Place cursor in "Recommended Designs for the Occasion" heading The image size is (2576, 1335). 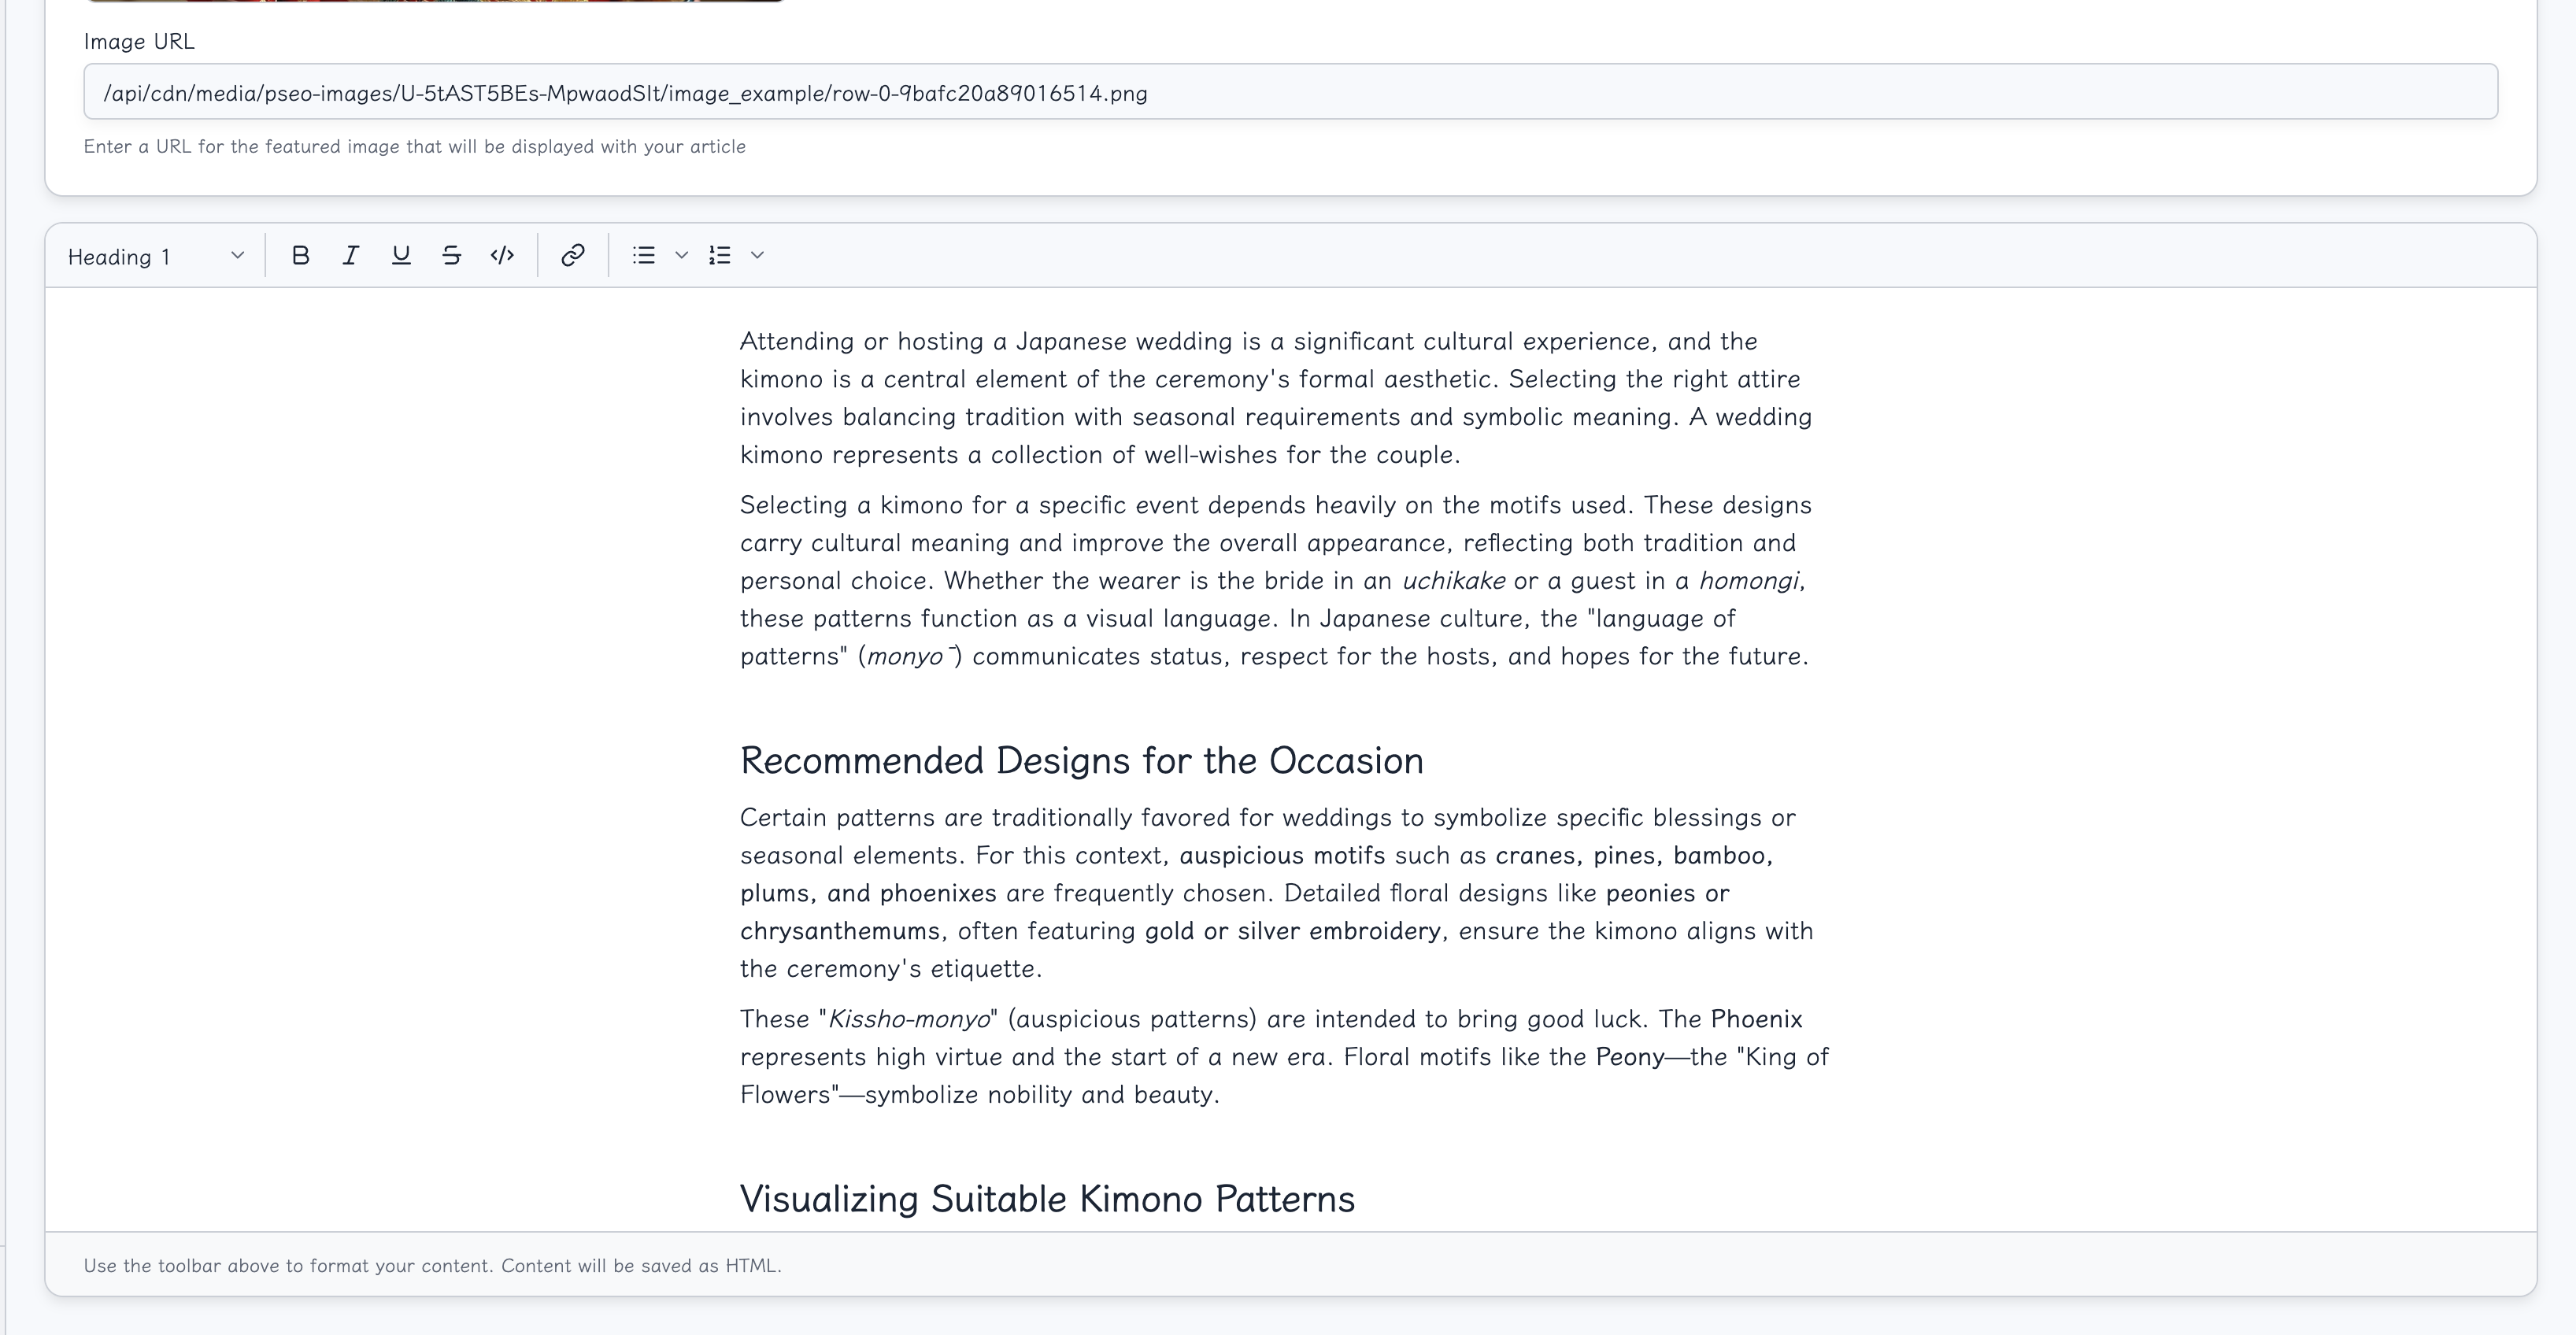click(1081, 761)
